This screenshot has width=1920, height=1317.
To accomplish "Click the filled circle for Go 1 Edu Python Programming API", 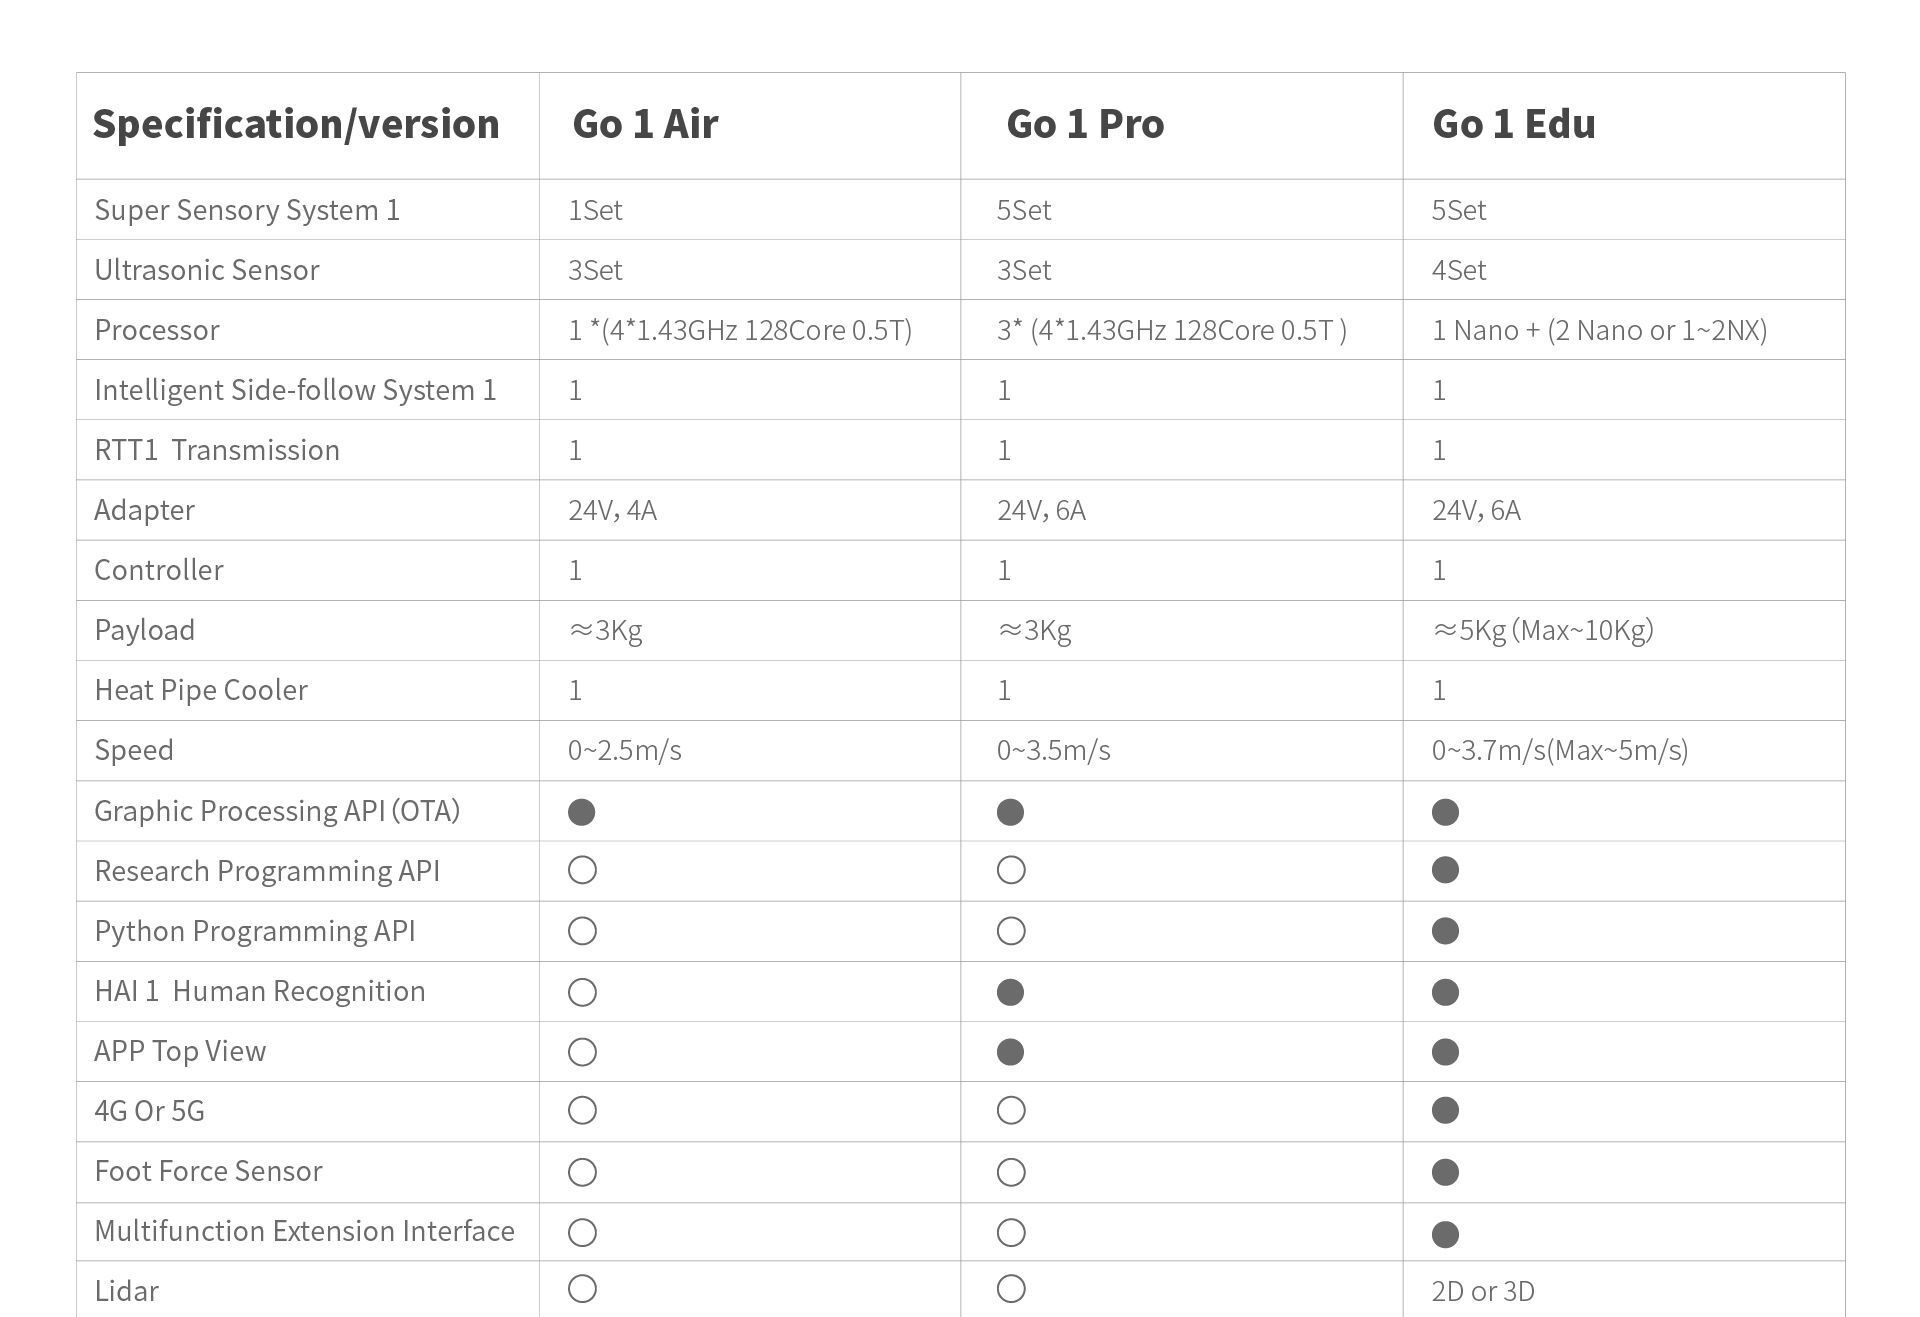I will pyautogui.click(x=1445, y=932).
